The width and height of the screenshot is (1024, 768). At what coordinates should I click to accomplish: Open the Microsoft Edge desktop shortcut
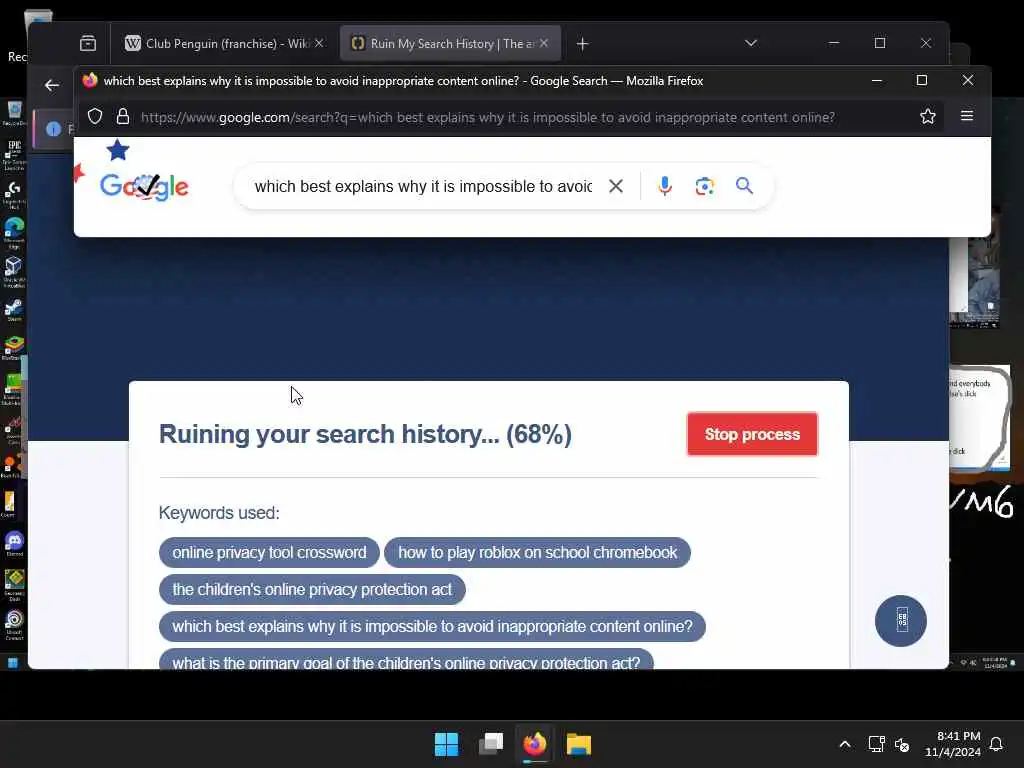pos(14,232)
